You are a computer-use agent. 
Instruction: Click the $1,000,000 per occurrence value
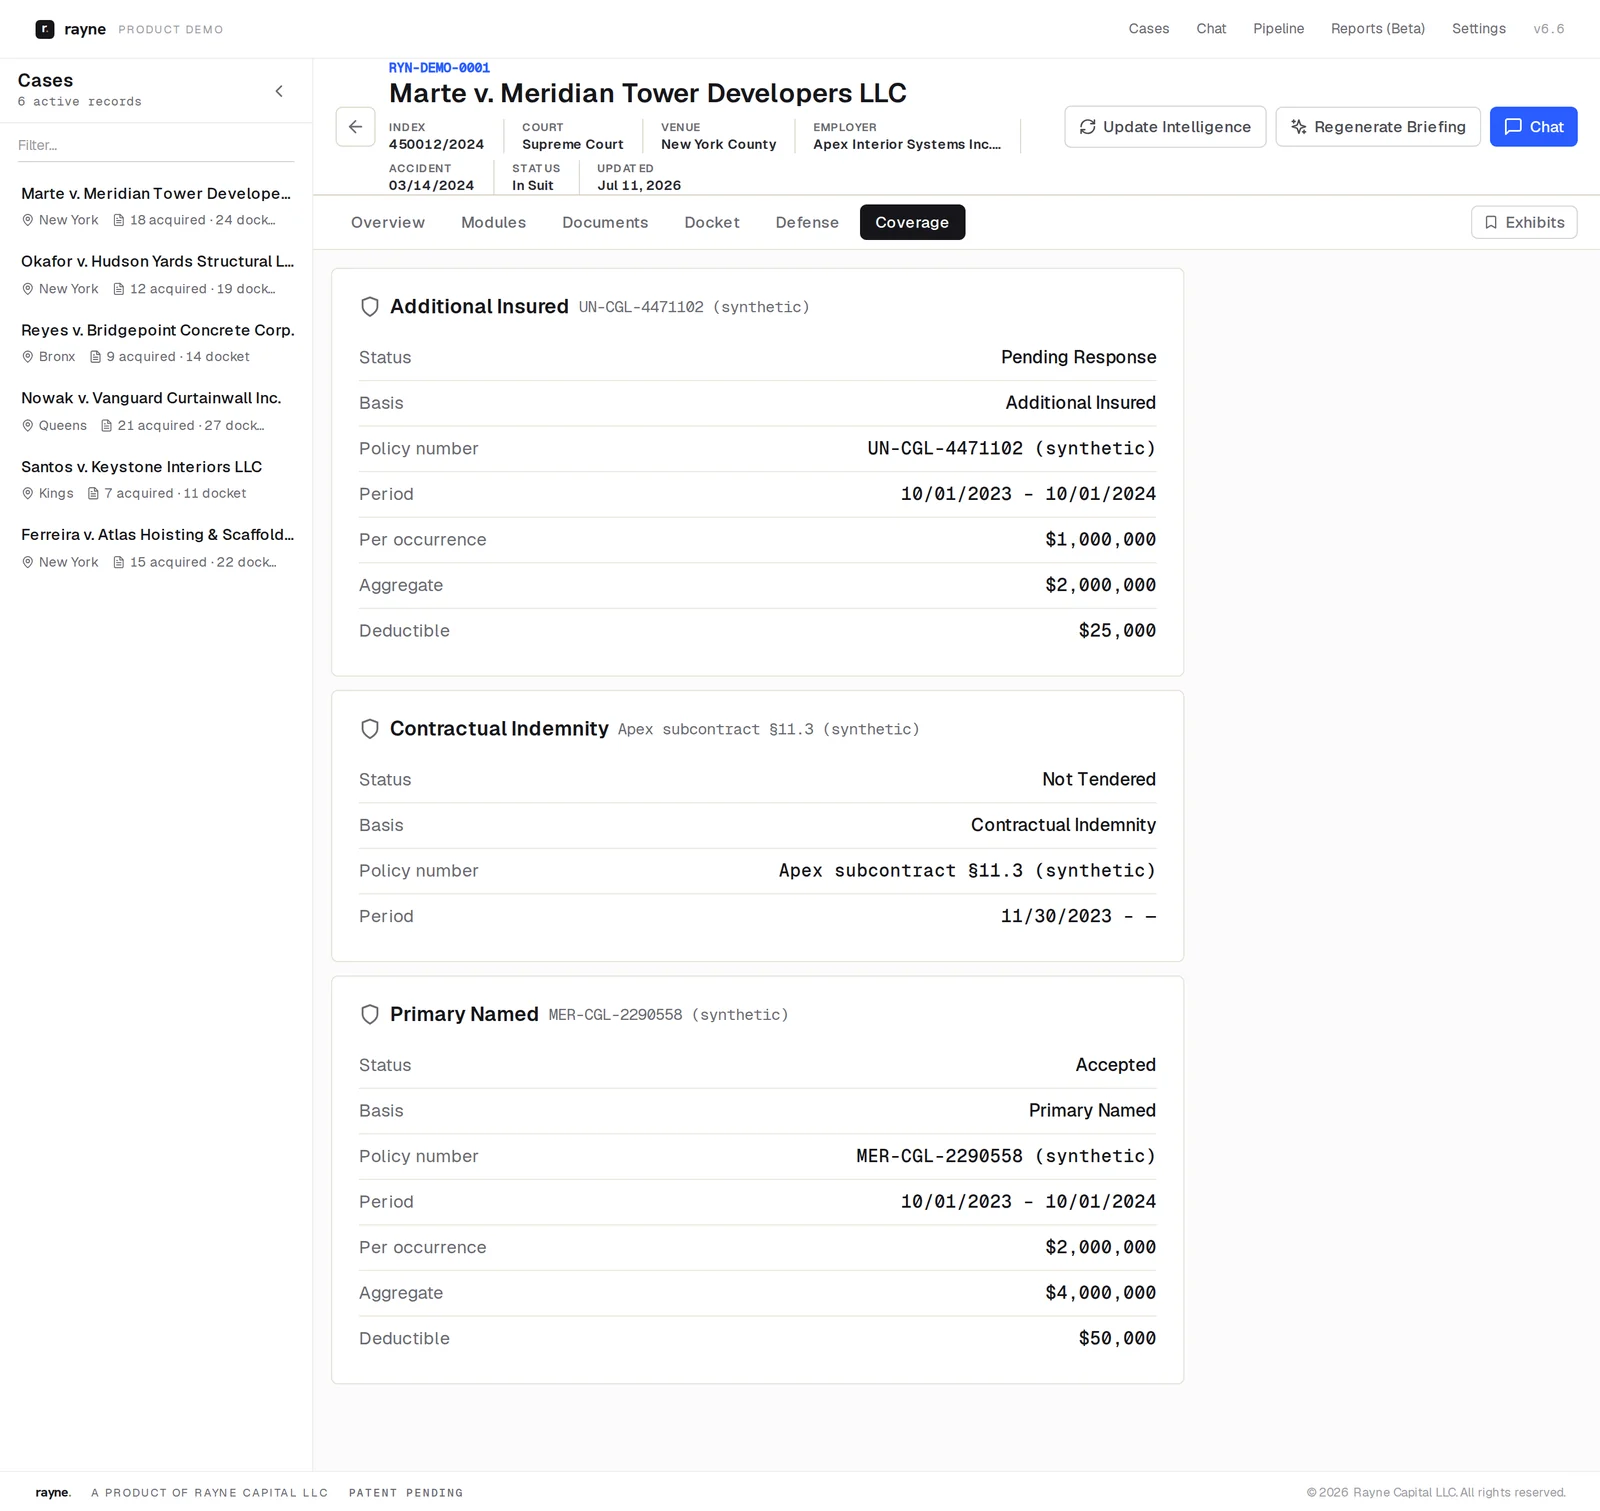[1100, 540]
